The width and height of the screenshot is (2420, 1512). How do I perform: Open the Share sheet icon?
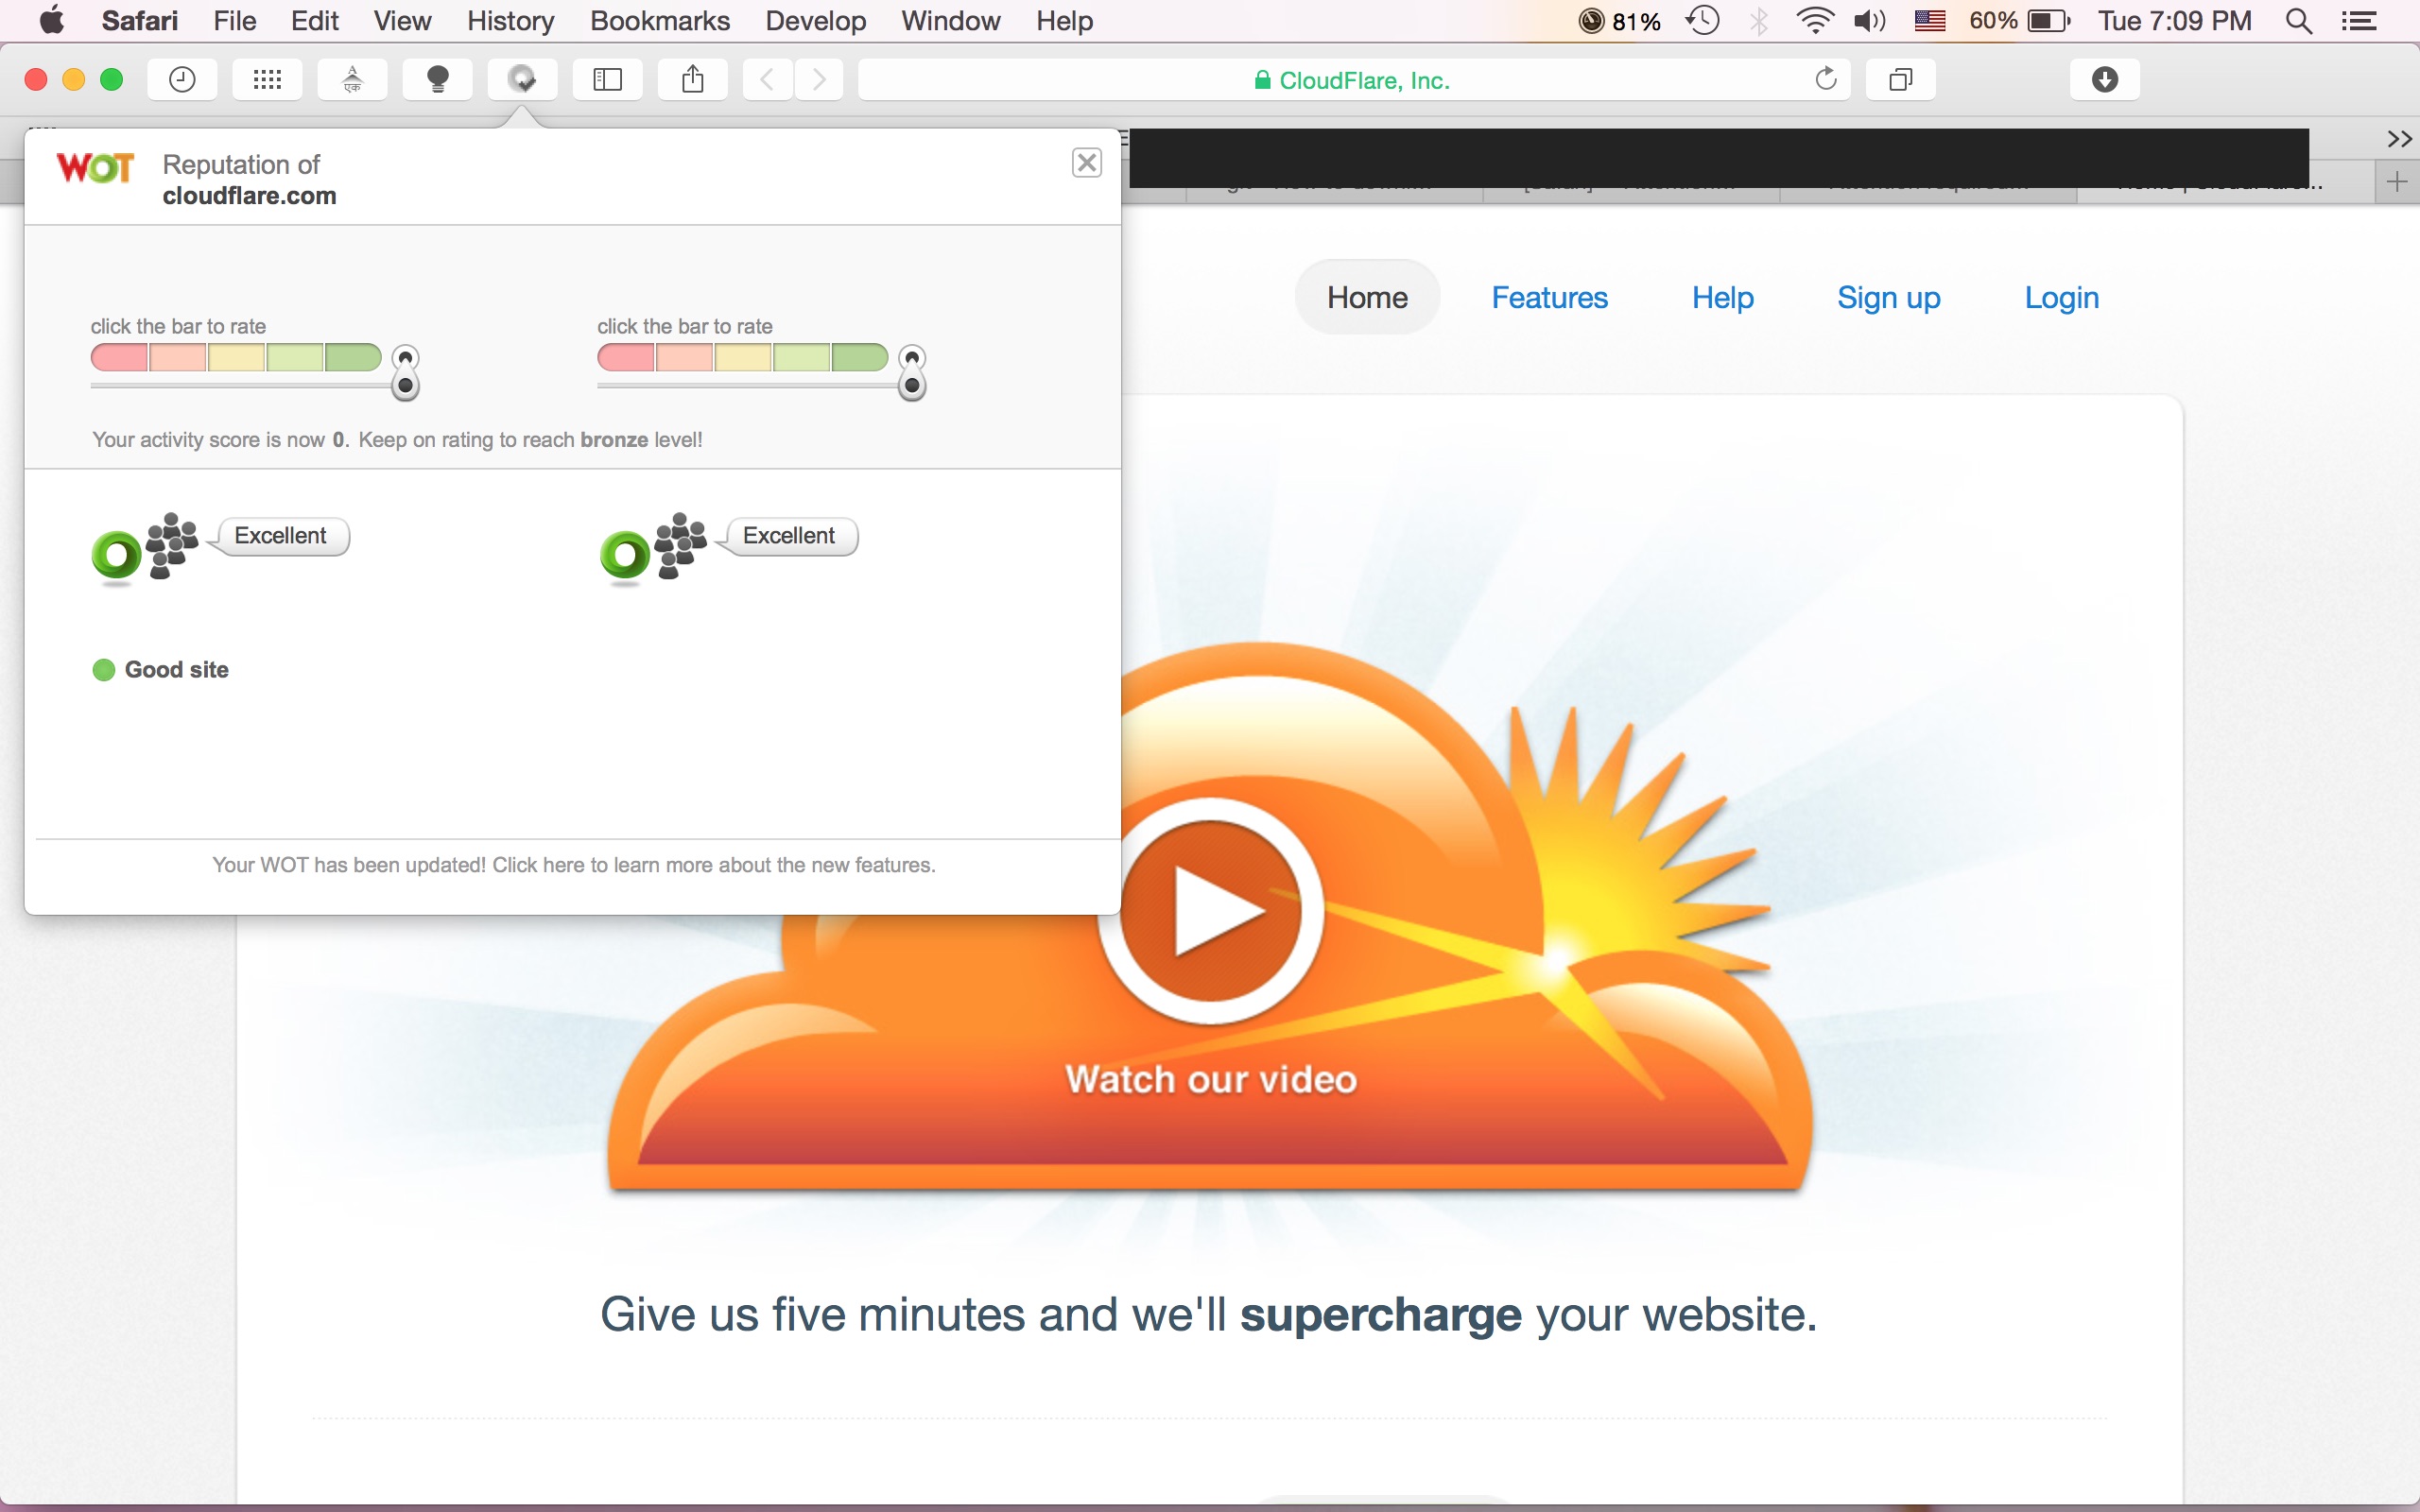[x=692, y=80]
